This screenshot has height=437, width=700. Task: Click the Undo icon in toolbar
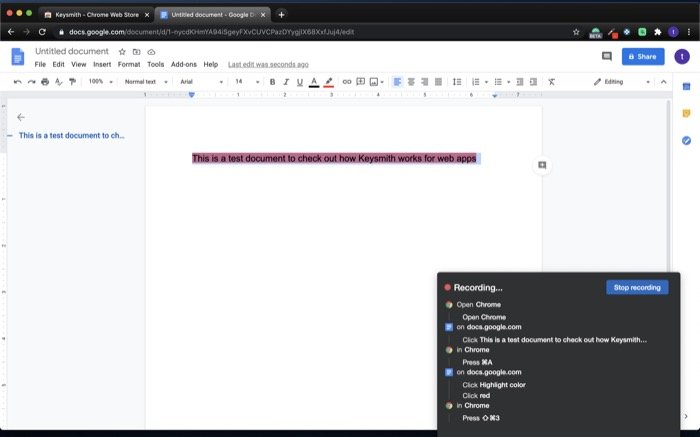point(17,82)
